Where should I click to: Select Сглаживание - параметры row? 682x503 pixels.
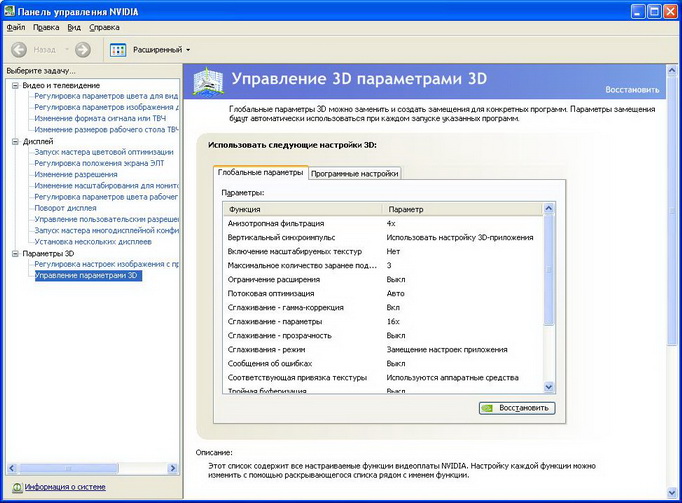(x=383, y=322)
